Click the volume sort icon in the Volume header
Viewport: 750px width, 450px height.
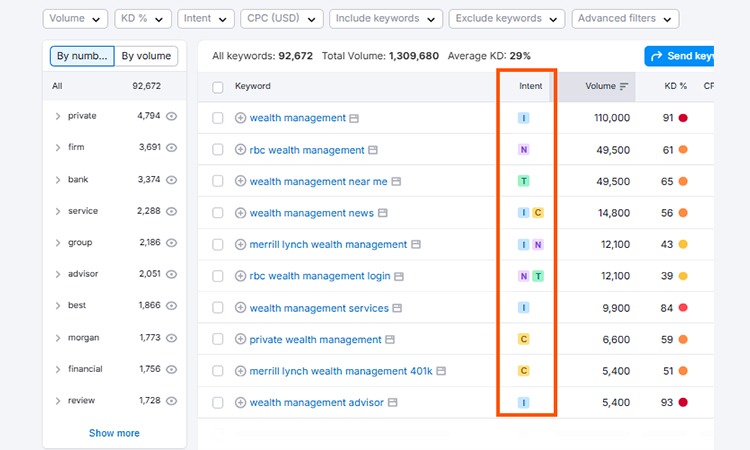[624, 87]
